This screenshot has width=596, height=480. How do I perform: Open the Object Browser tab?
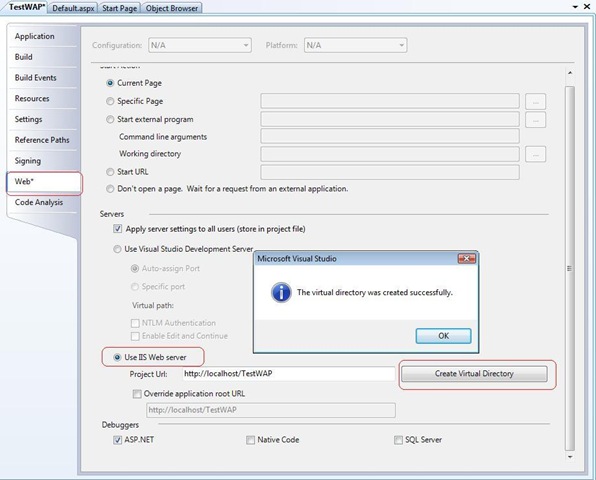click(x=171, y=8)
